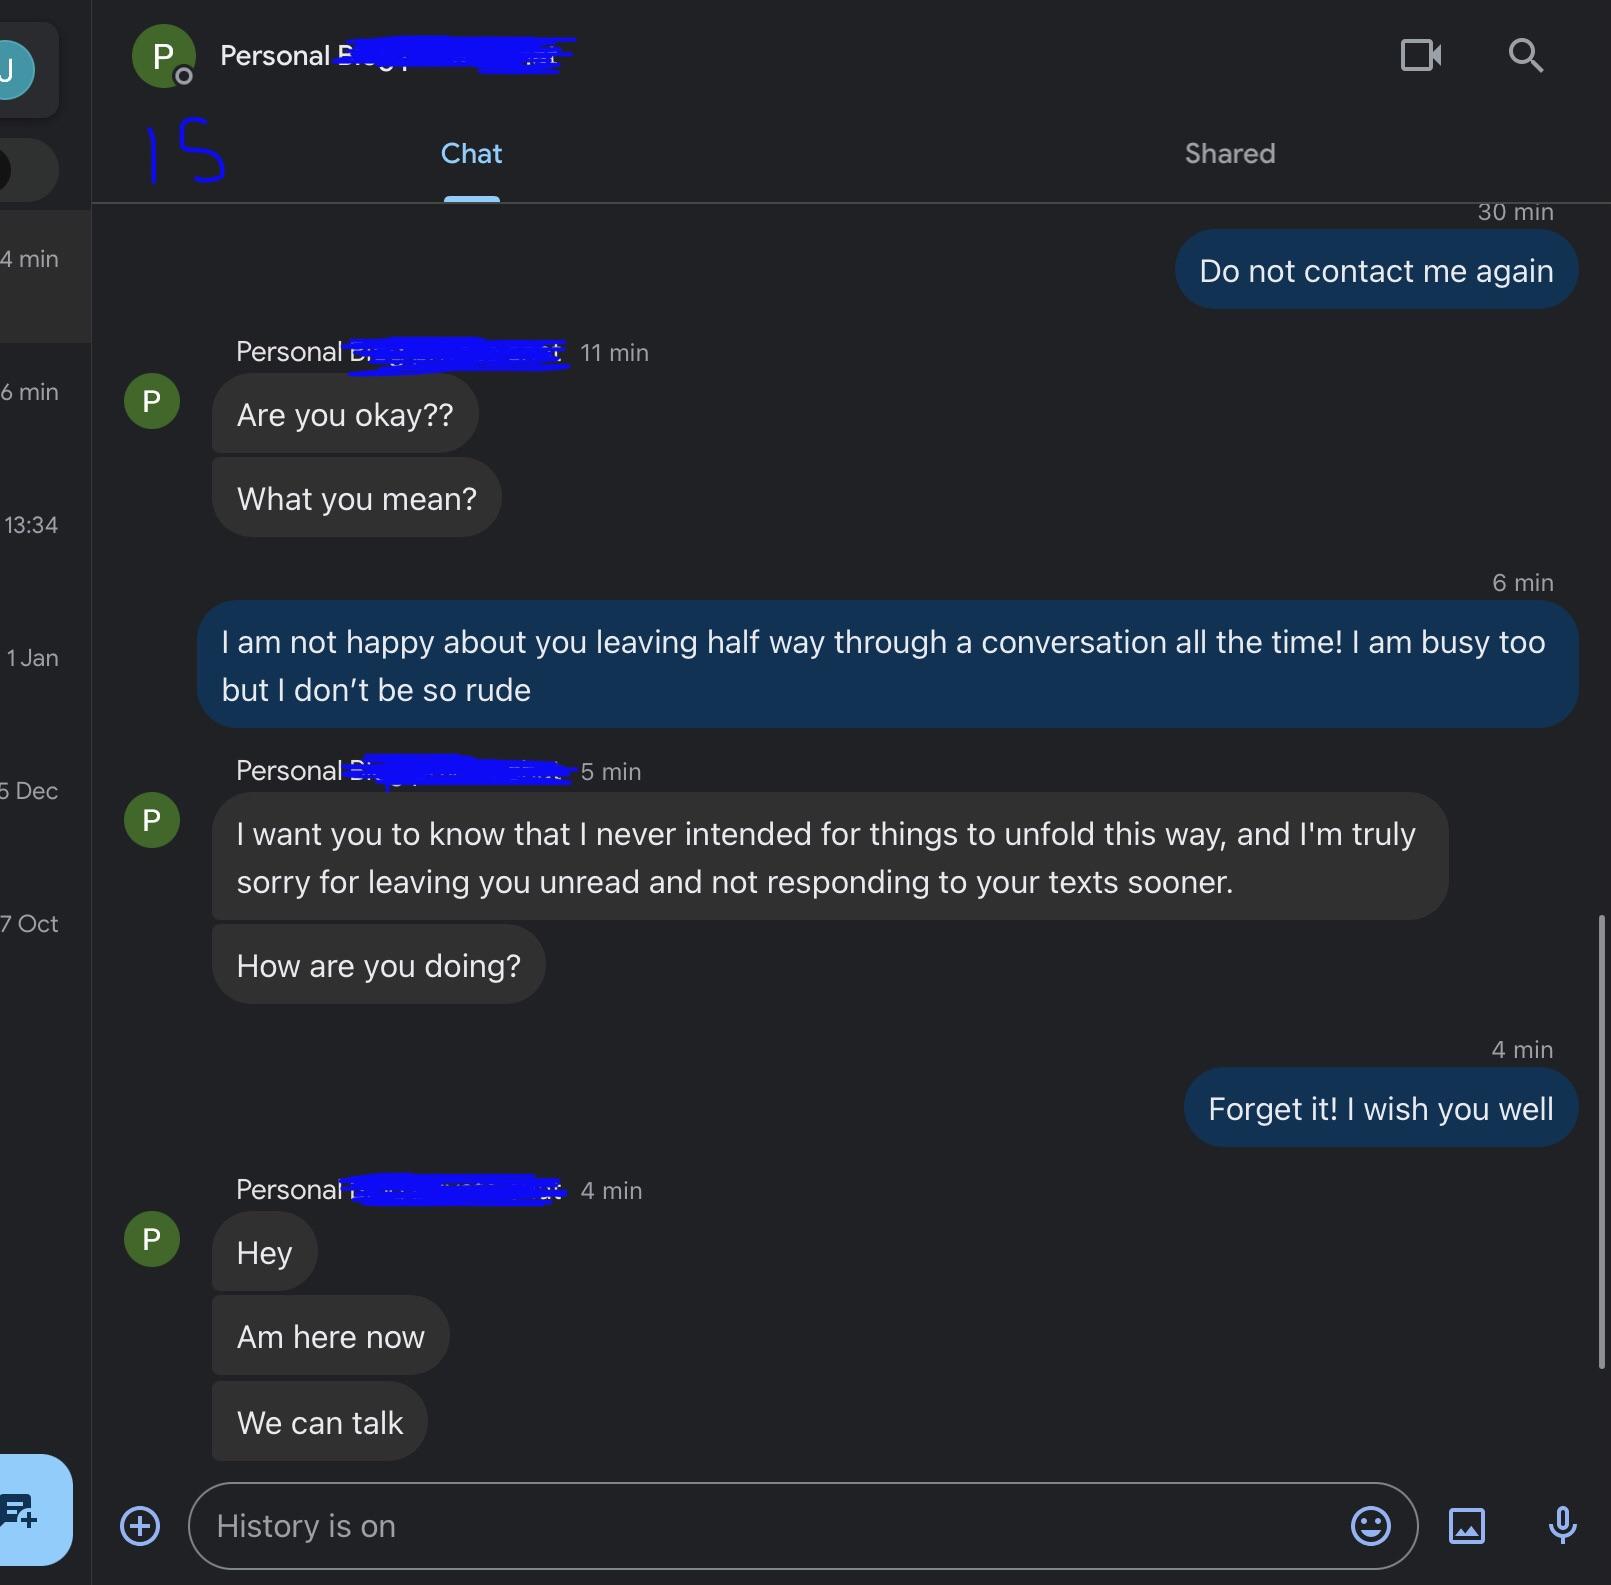Click the upload image icon
Viewport: 1611px width, 1585px height.
pyautogui.click(x=1467, y=1526)
